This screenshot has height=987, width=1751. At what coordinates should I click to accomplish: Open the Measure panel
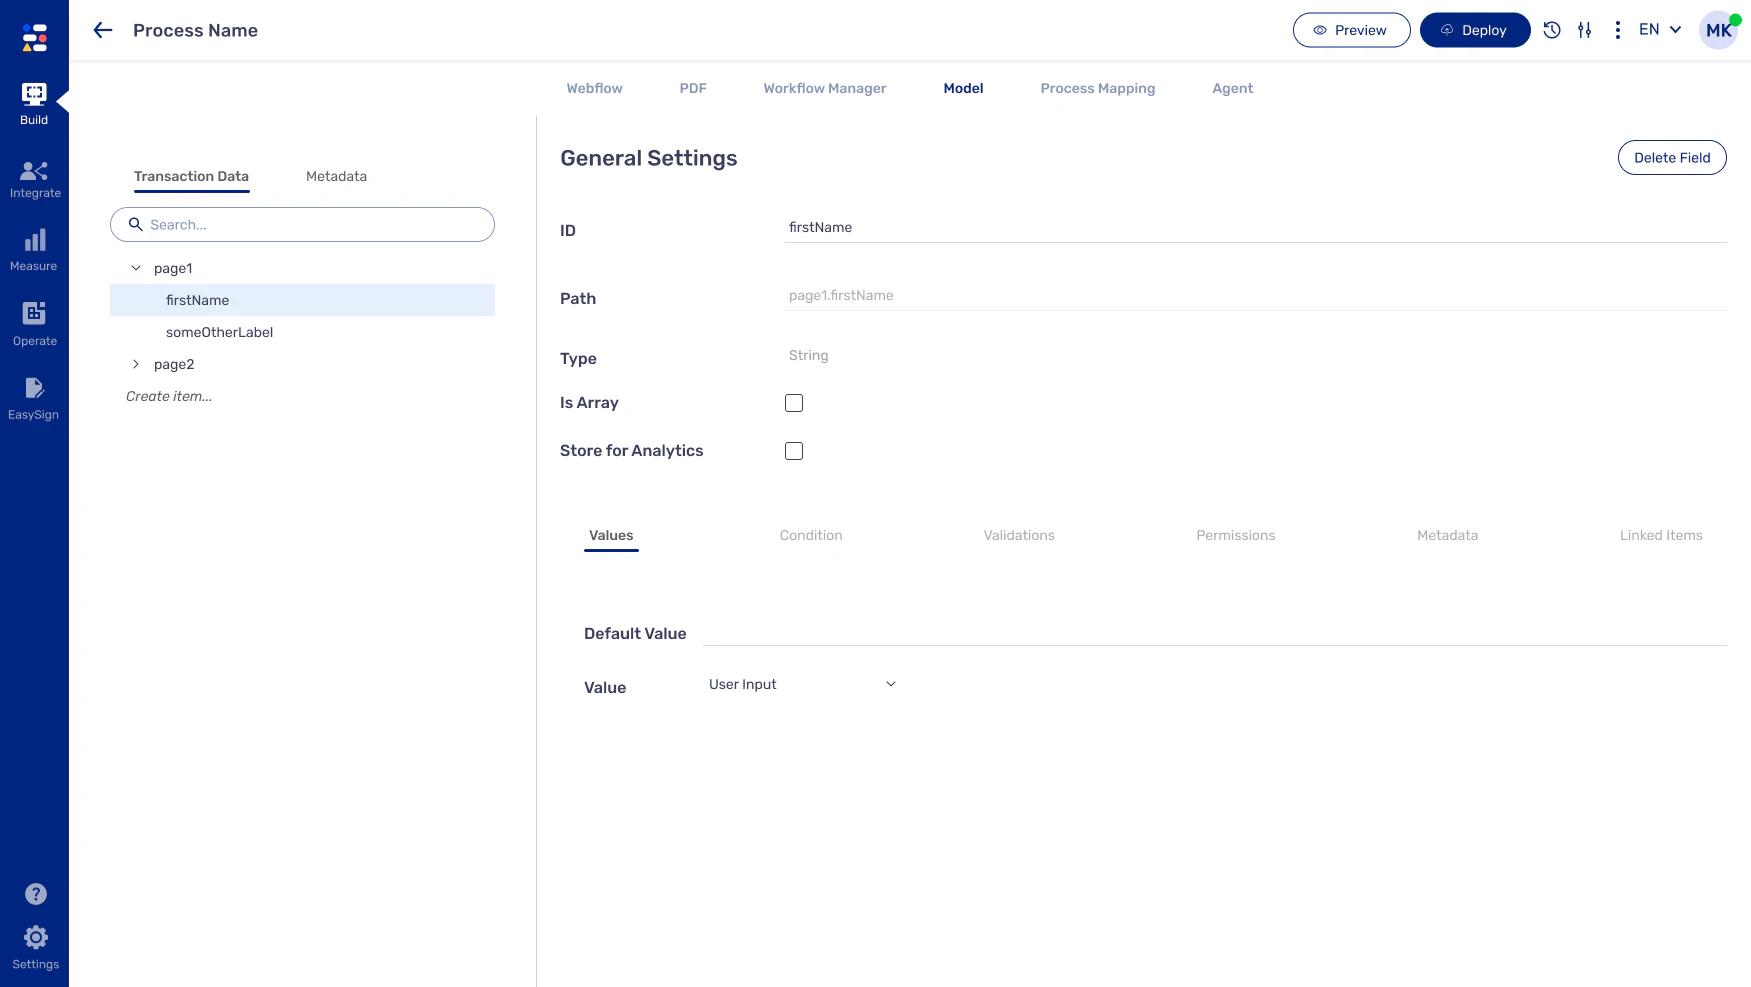tap(34, 249)
